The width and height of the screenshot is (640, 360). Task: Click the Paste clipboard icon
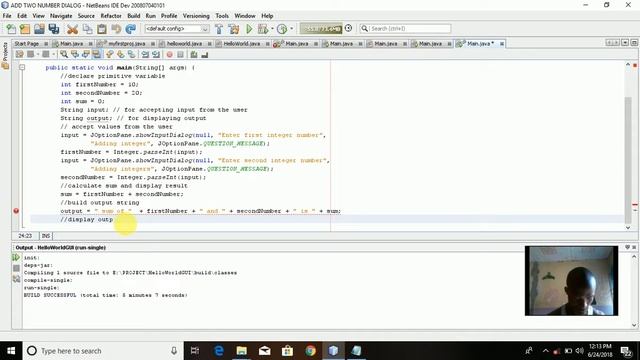102,29
